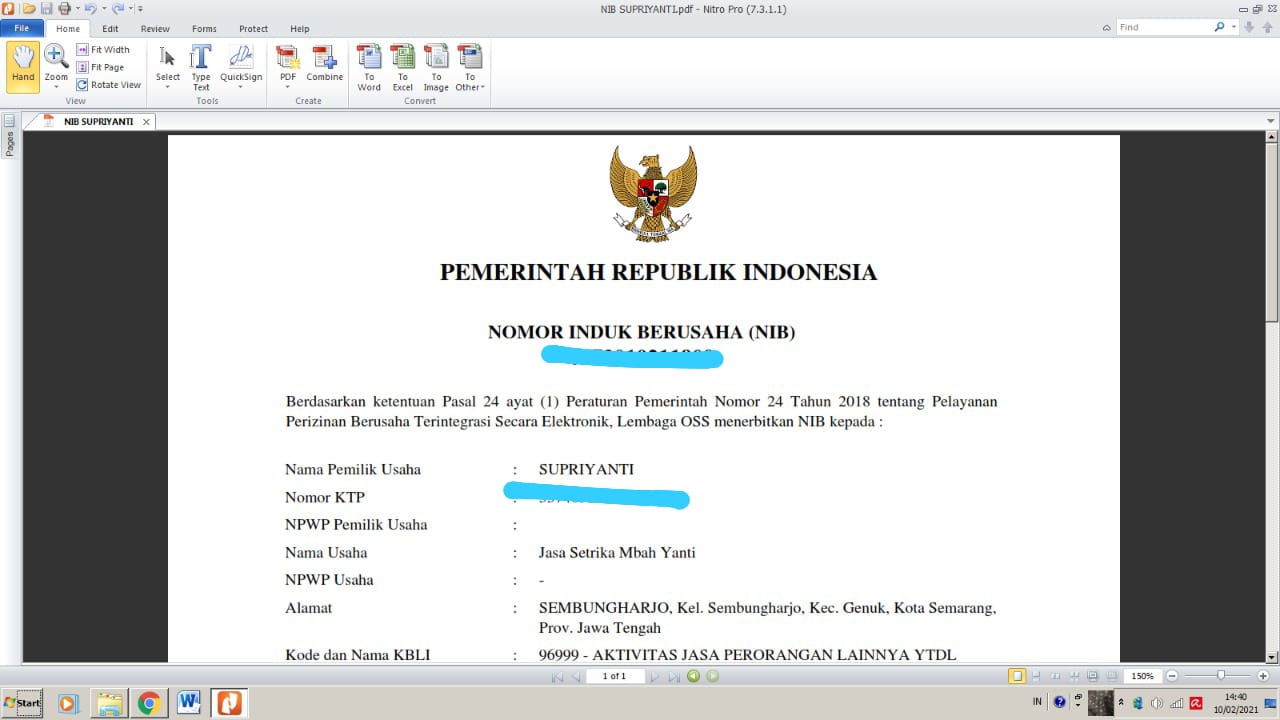The height and width of the screenshot is (720, 1280).
Task: Convert the document To Word
Action: point(369,68)
